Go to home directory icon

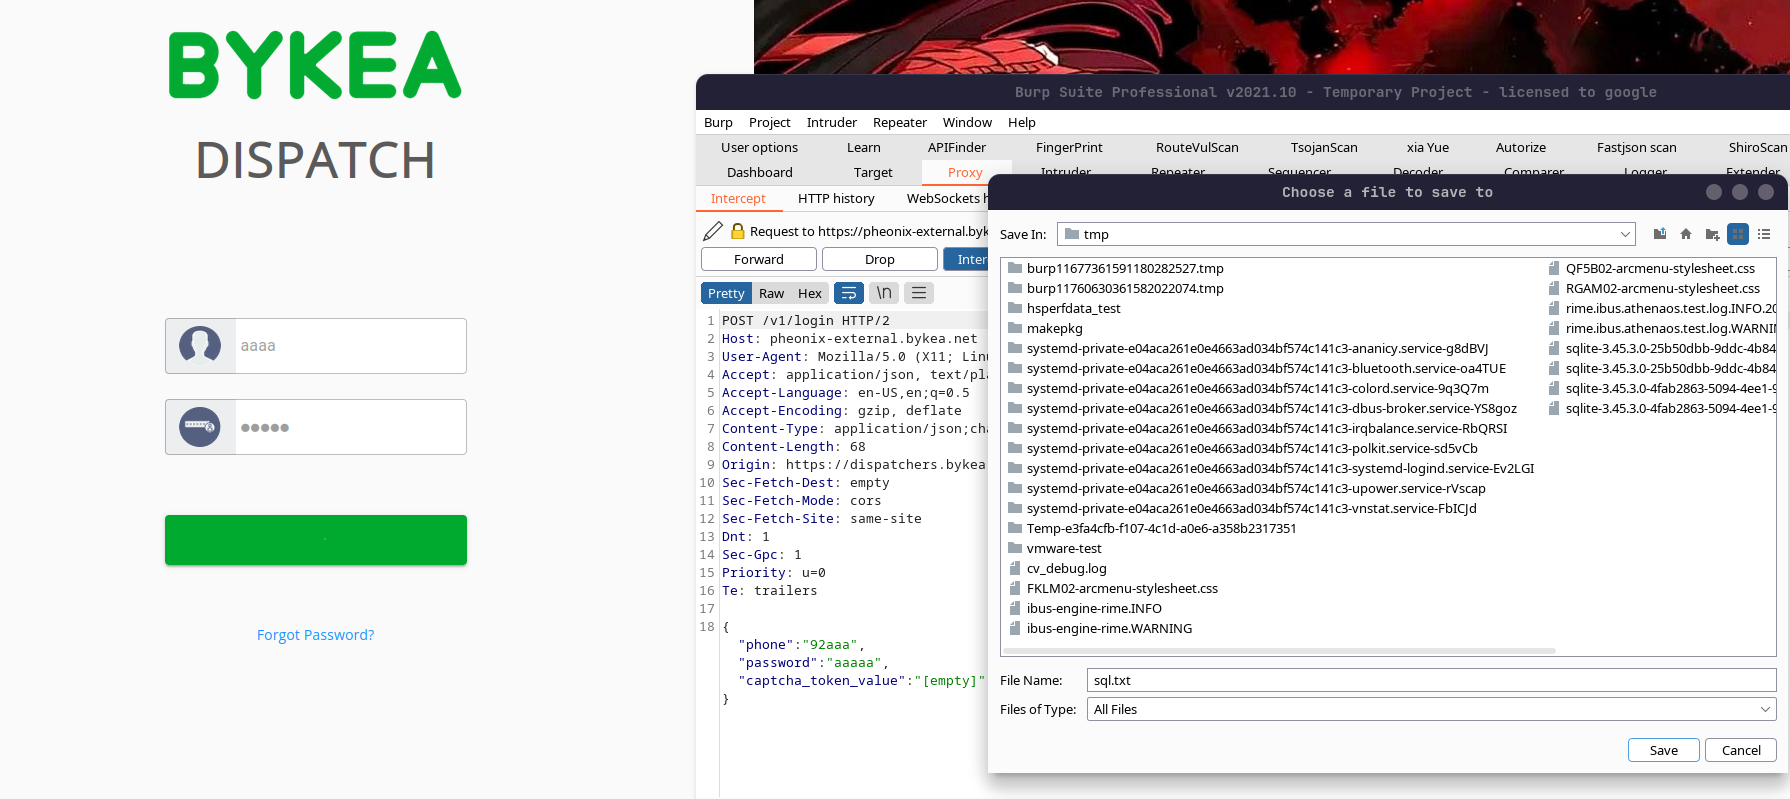pos(1686,234)
